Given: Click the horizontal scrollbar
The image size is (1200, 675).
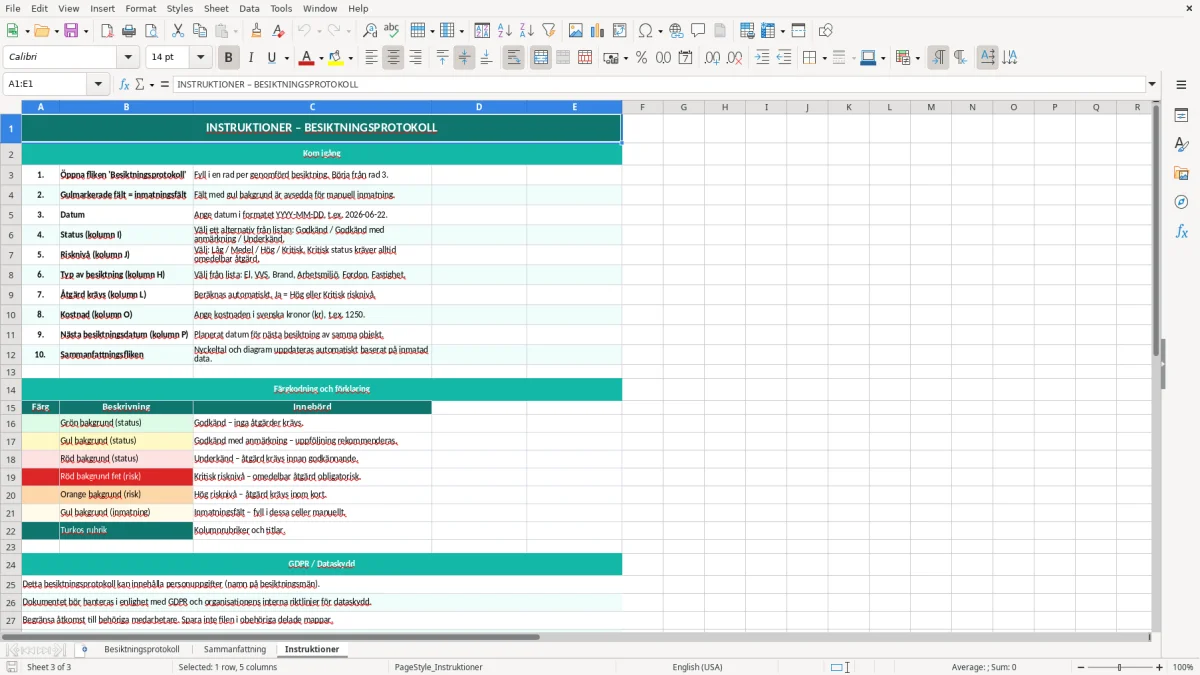Looking at the screenshot, I should 270,637.
